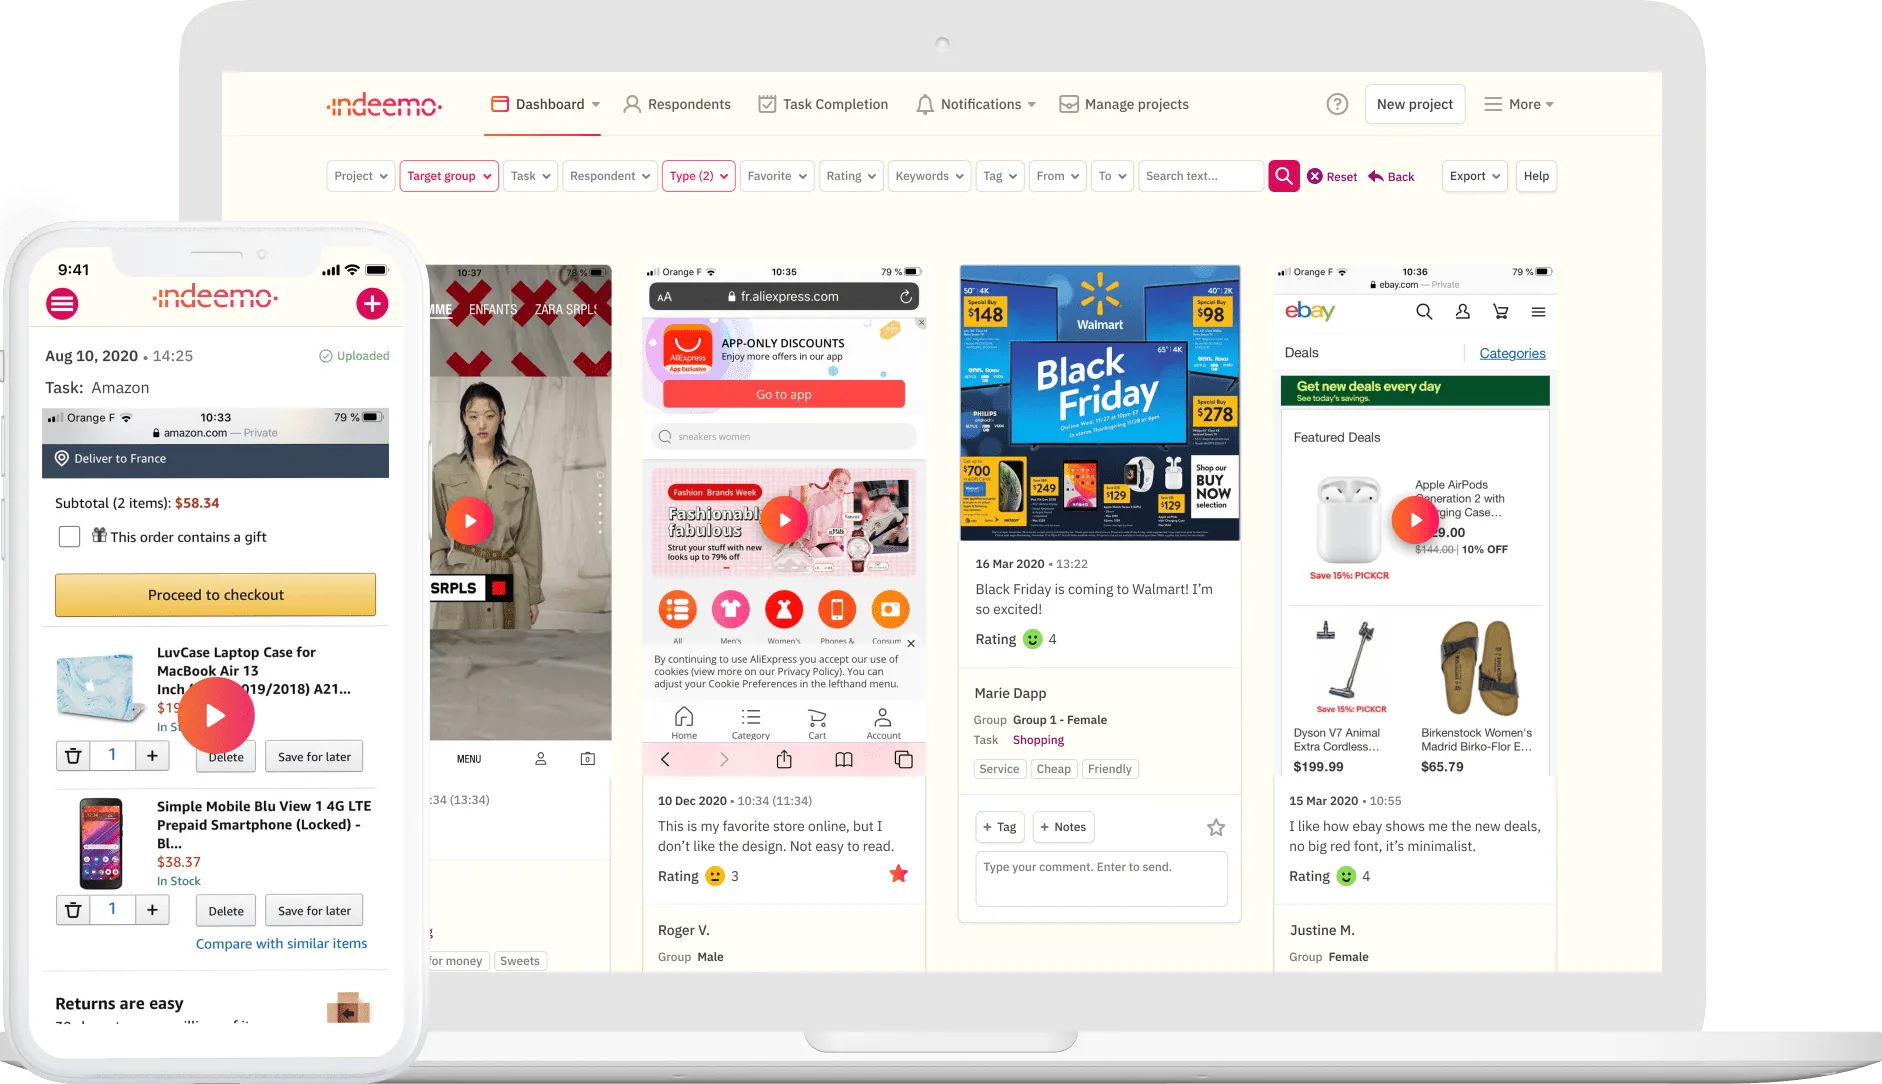The width and height of the screenshot is (1882, 1084).
Task: Expand the Project filter dropdown
Action: [x=360, y=176]
